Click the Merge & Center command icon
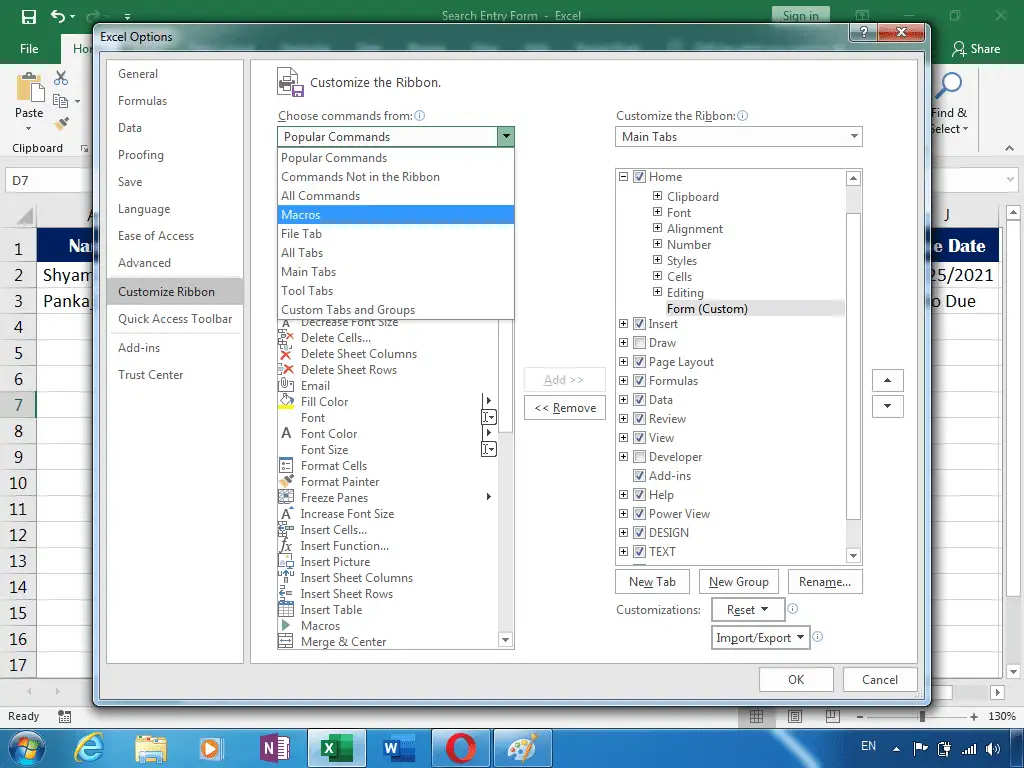 (285, 641)
